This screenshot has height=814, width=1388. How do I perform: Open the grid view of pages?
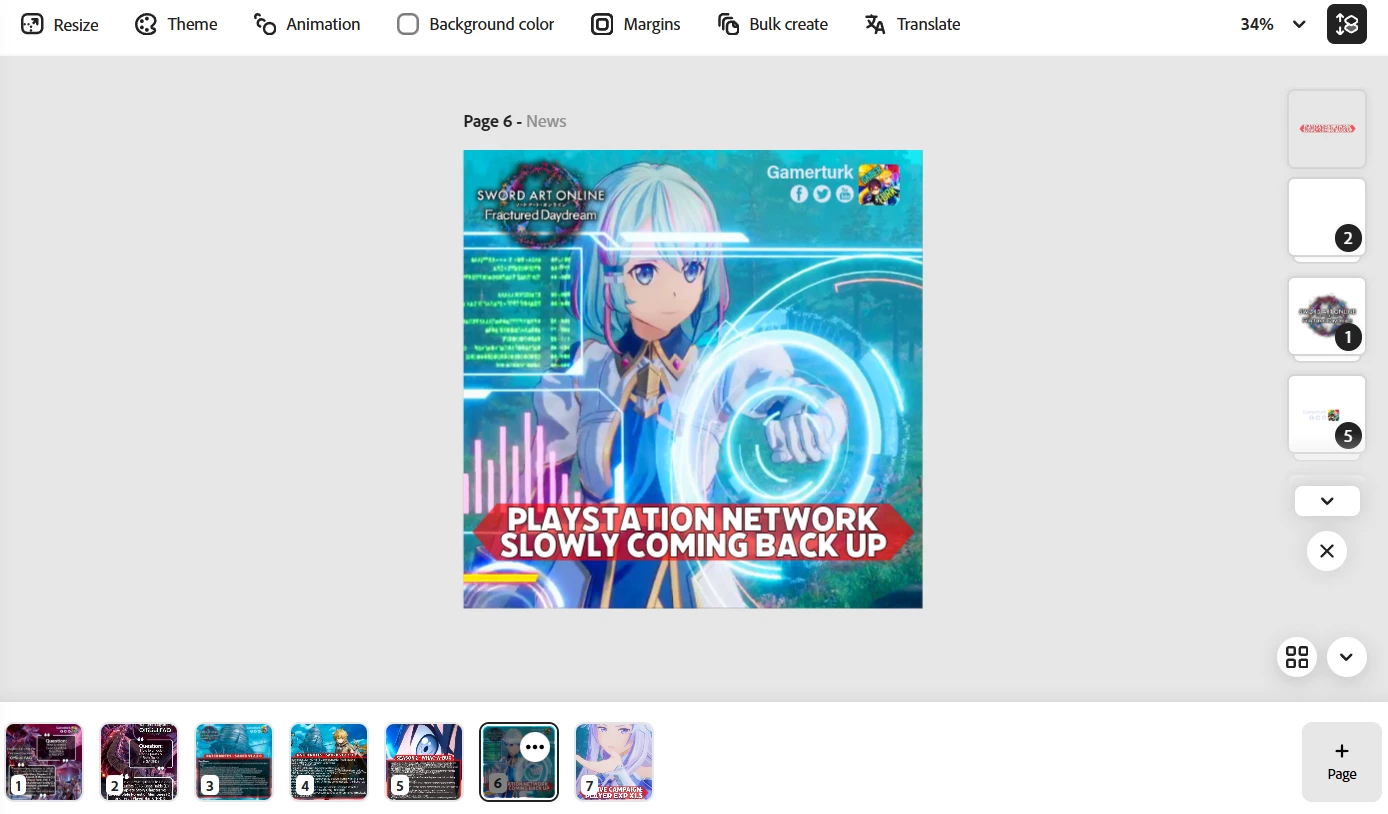pyautogui.click(x=1297, y=657)
